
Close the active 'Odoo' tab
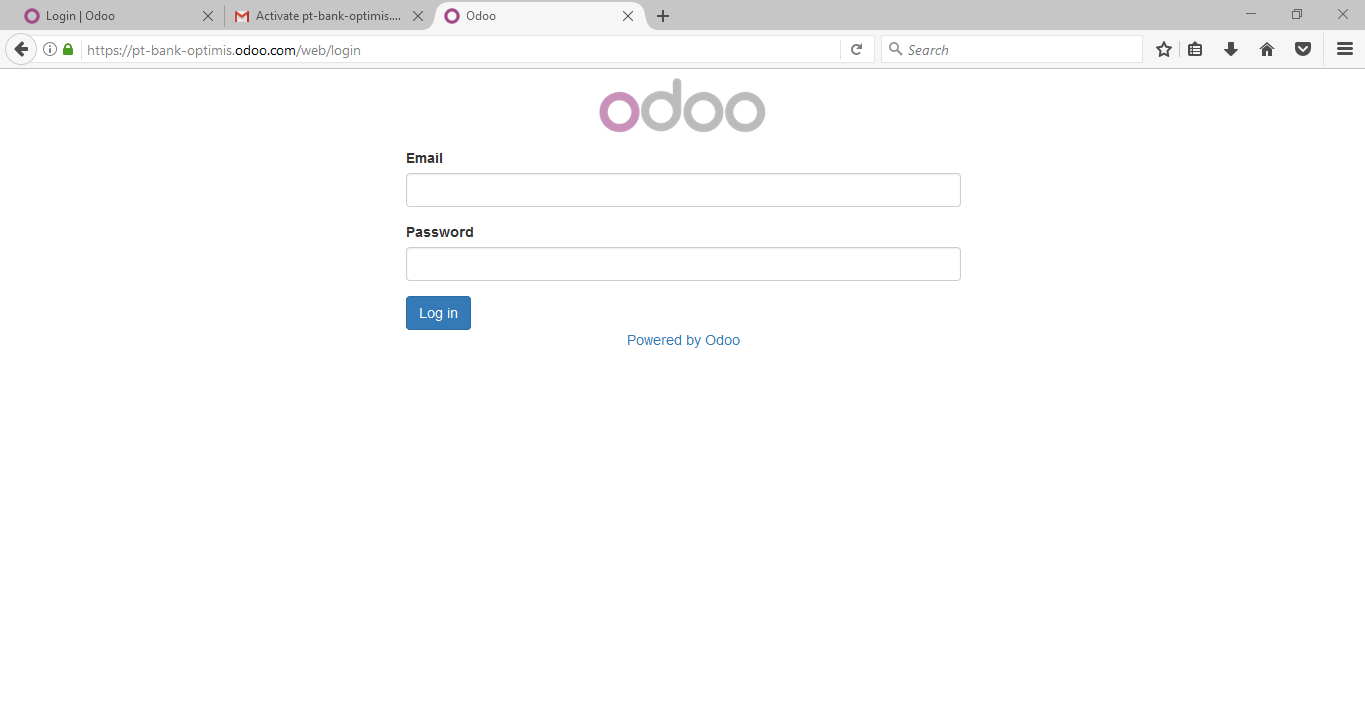pos(628,16)
